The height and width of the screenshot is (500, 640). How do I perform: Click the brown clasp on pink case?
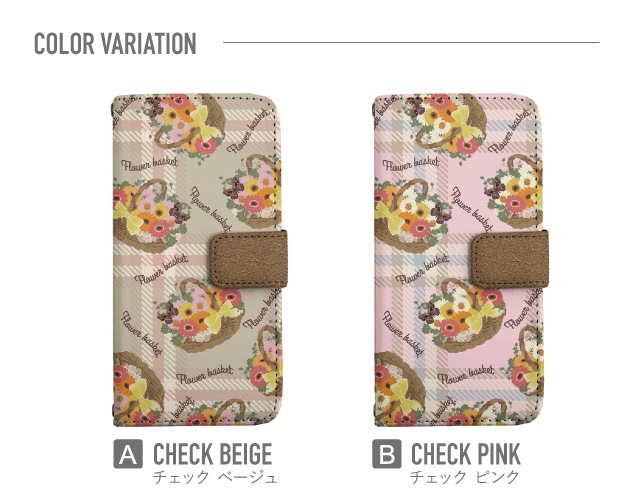click(x=510, y=259)
